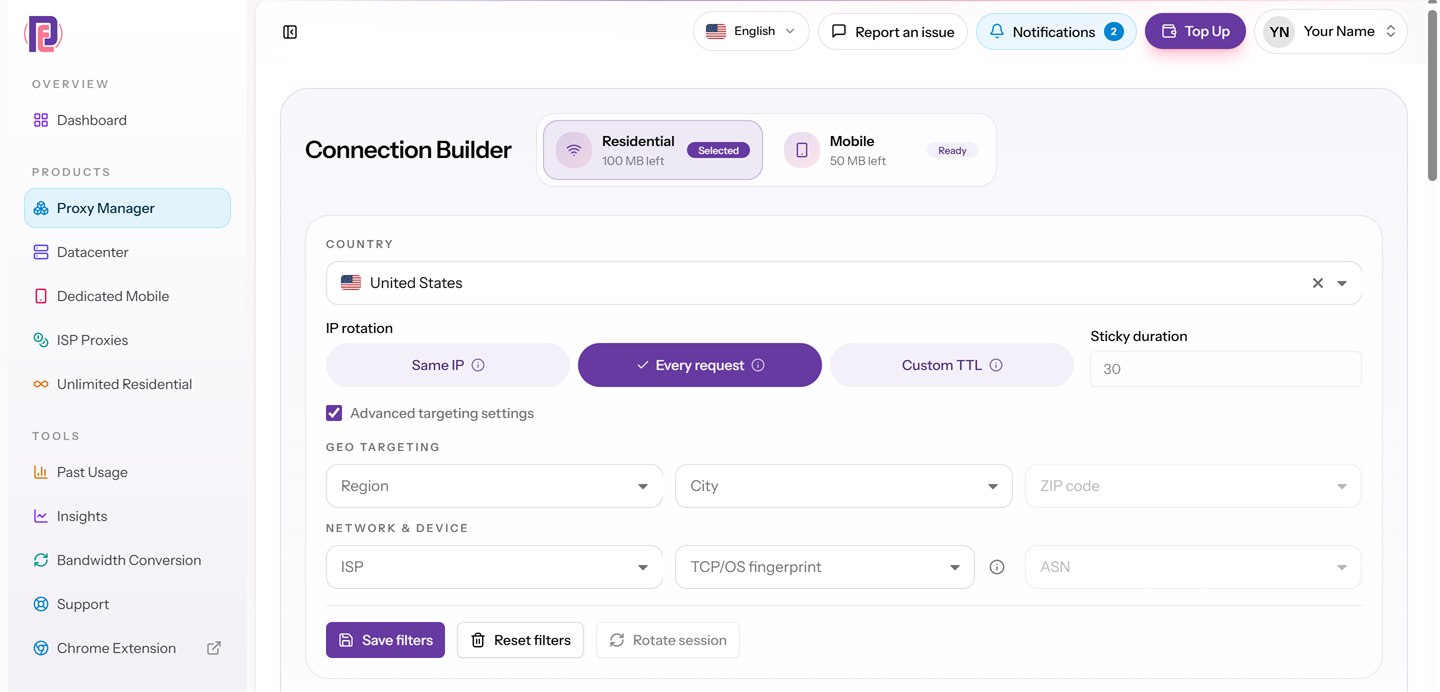Click the external link icon beside Chrome Extension
The width and height of the screenshot is (1440, 692).
point(214,648)
